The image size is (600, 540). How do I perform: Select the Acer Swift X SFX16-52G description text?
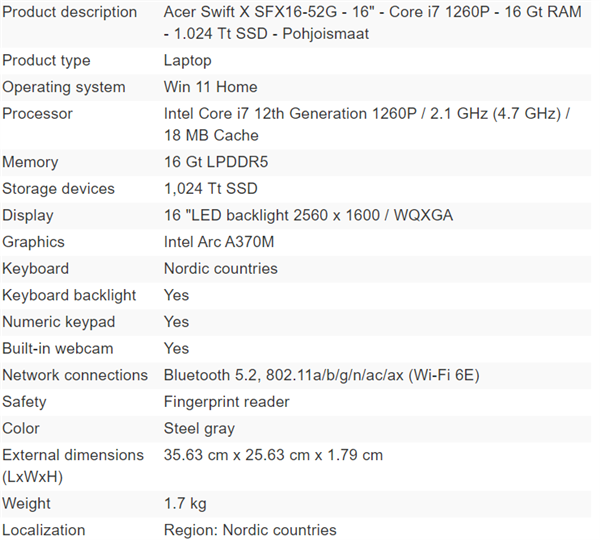coord(370,23)
